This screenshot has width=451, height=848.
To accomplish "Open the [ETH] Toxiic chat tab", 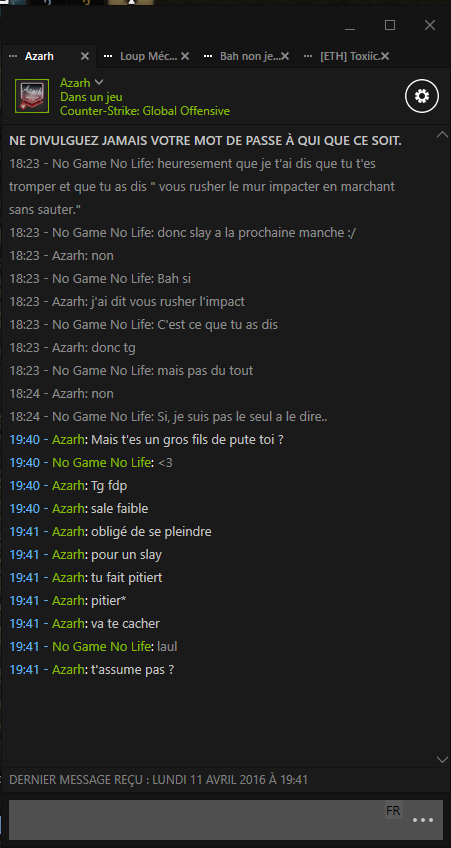I will 350,56.
